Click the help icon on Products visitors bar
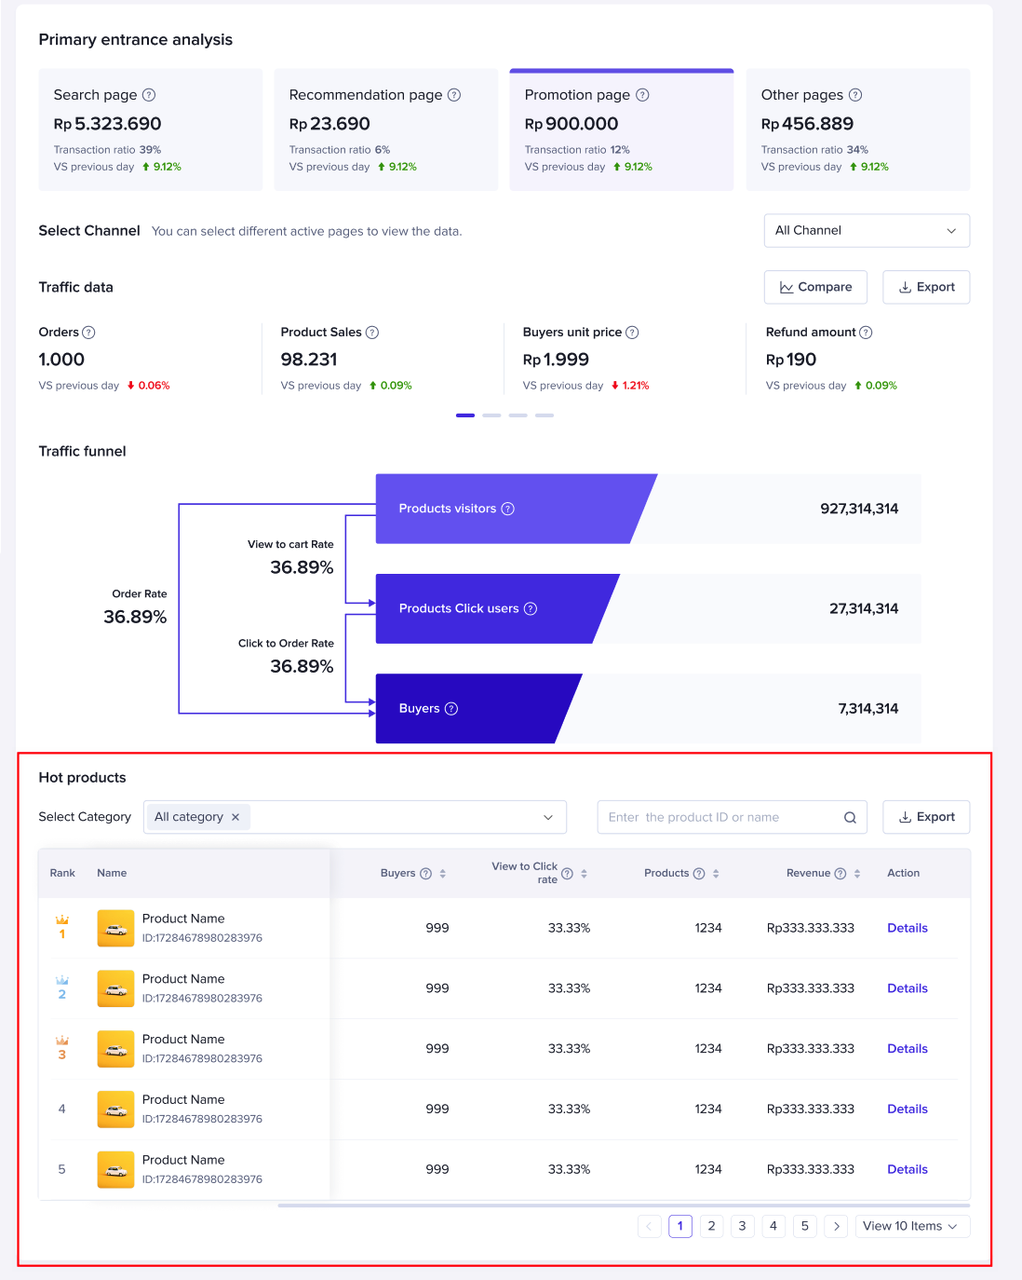Screen dimensions: 1022x1280 (x=508, y=509)
